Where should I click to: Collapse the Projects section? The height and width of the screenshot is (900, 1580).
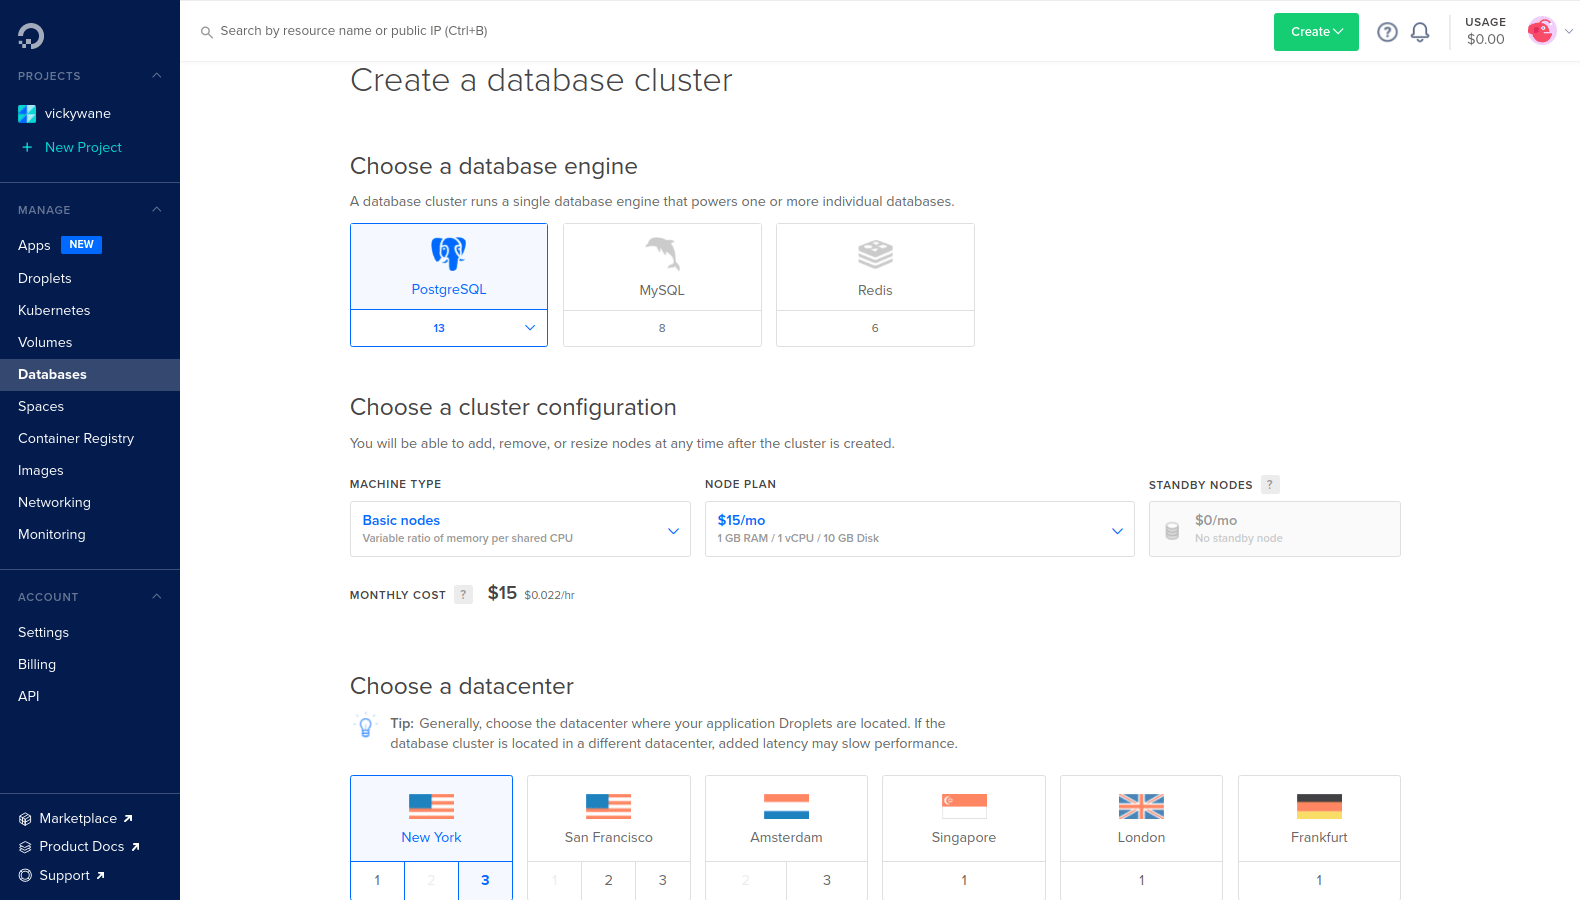point(157,76)
